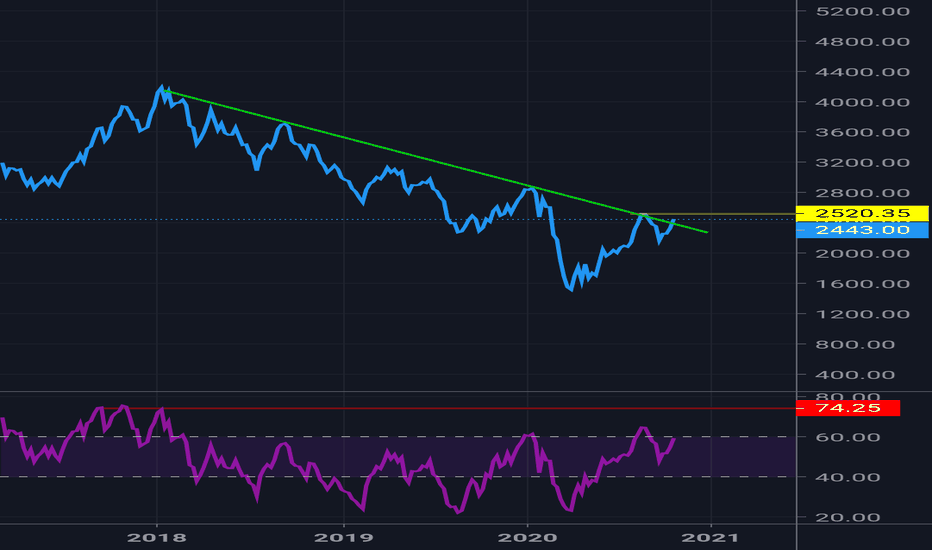Click the 2020 time axis label
932x550 pixels.
tap(527, 538)
